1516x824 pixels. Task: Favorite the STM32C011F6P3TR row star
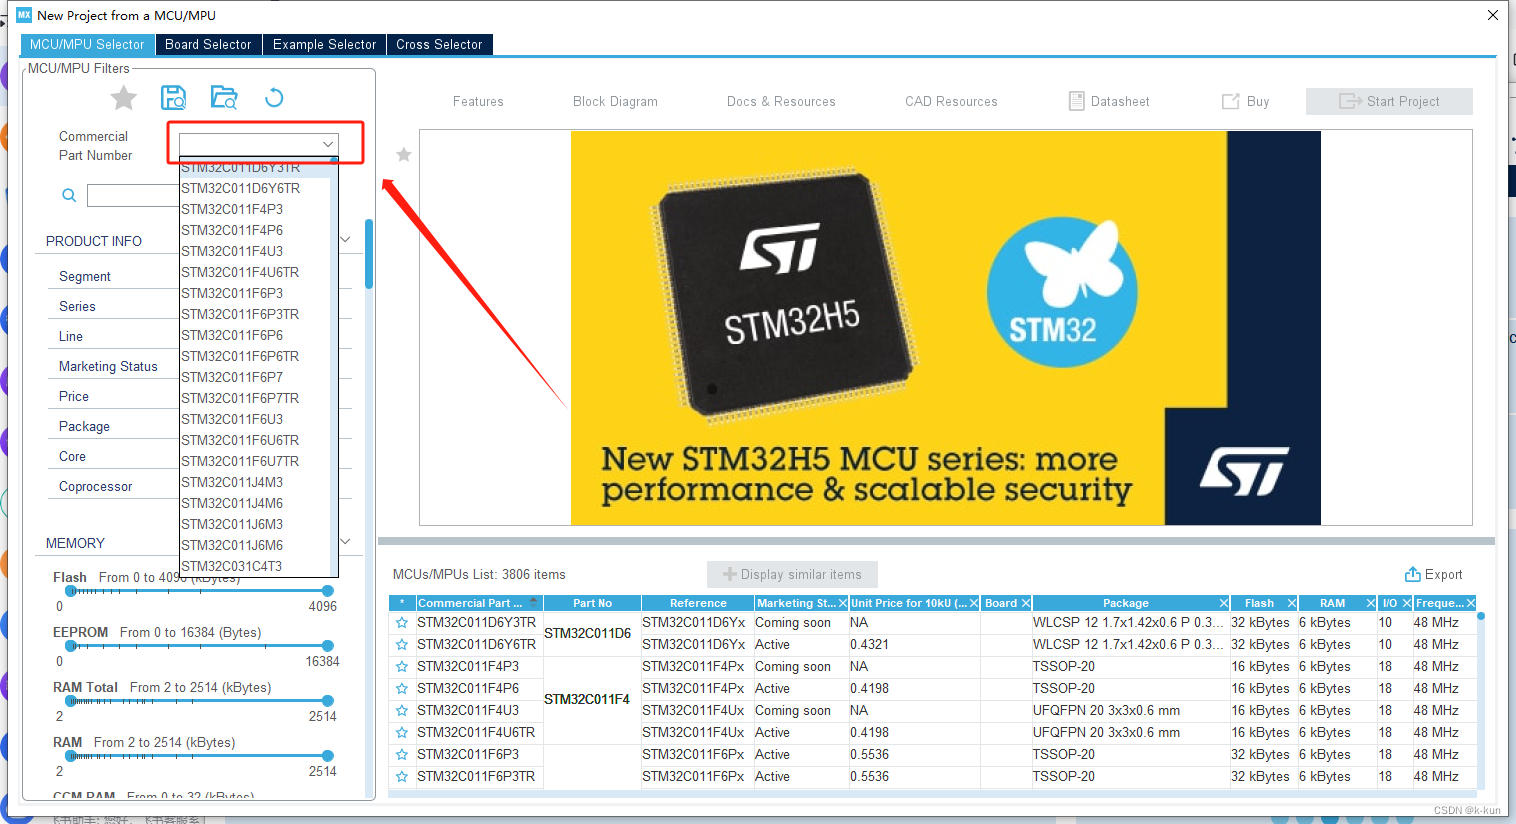point(402,776)
